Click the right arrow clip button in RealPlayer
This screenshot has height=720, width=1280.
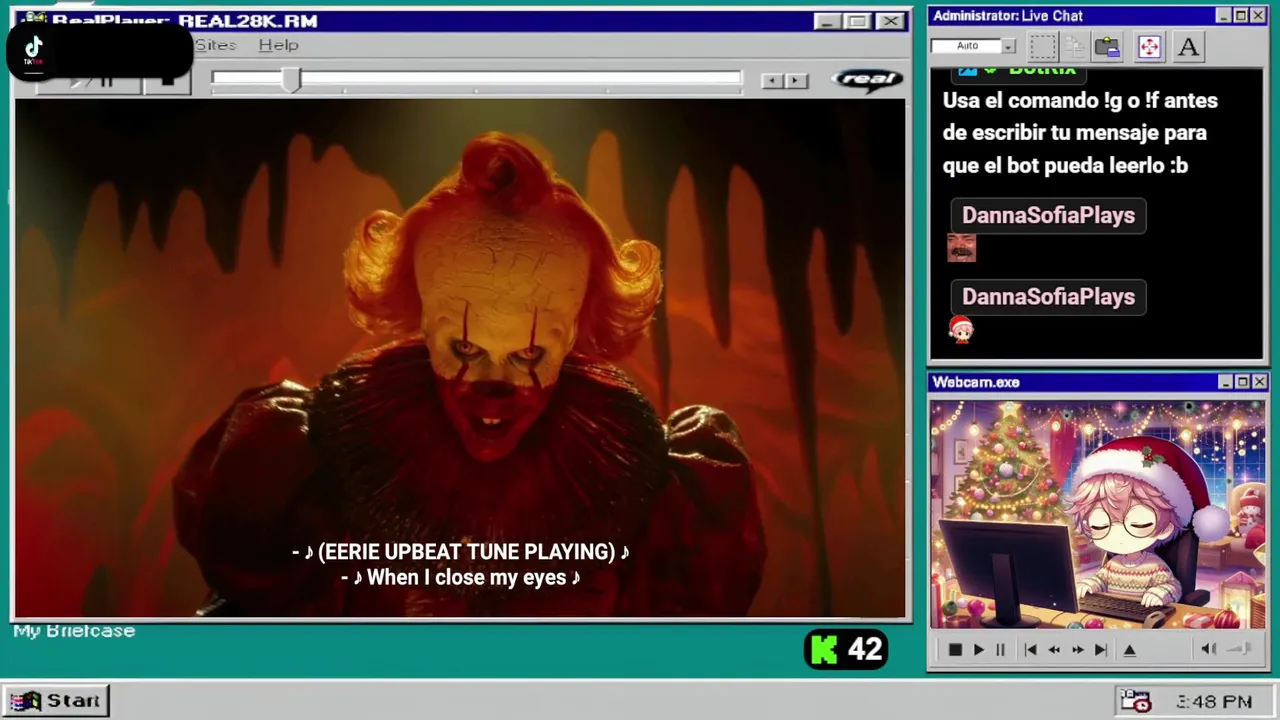point(796,80)
